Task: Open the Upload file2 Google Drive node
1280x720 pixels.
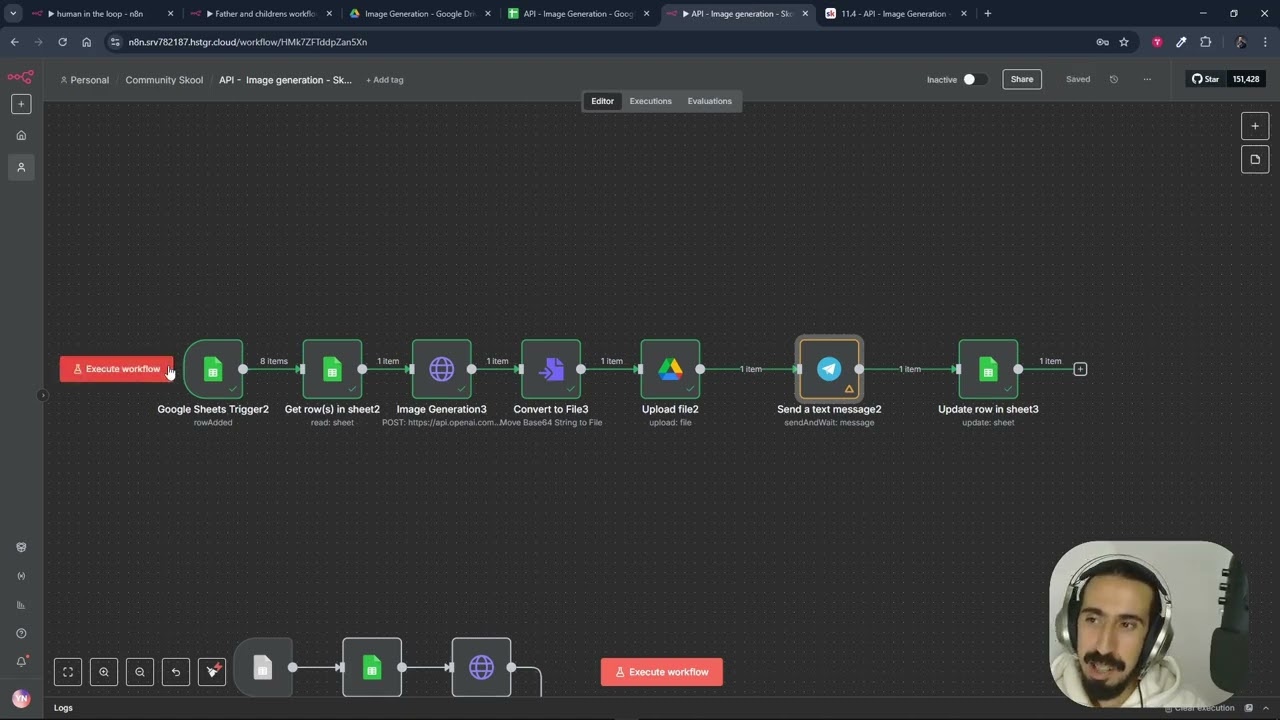Action: (670, 369)
